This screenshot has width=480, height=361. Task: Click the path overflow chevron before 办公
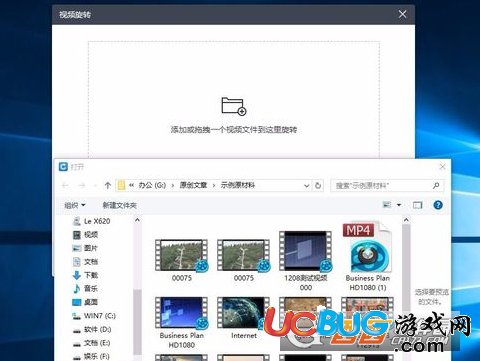tap(132, 185)
